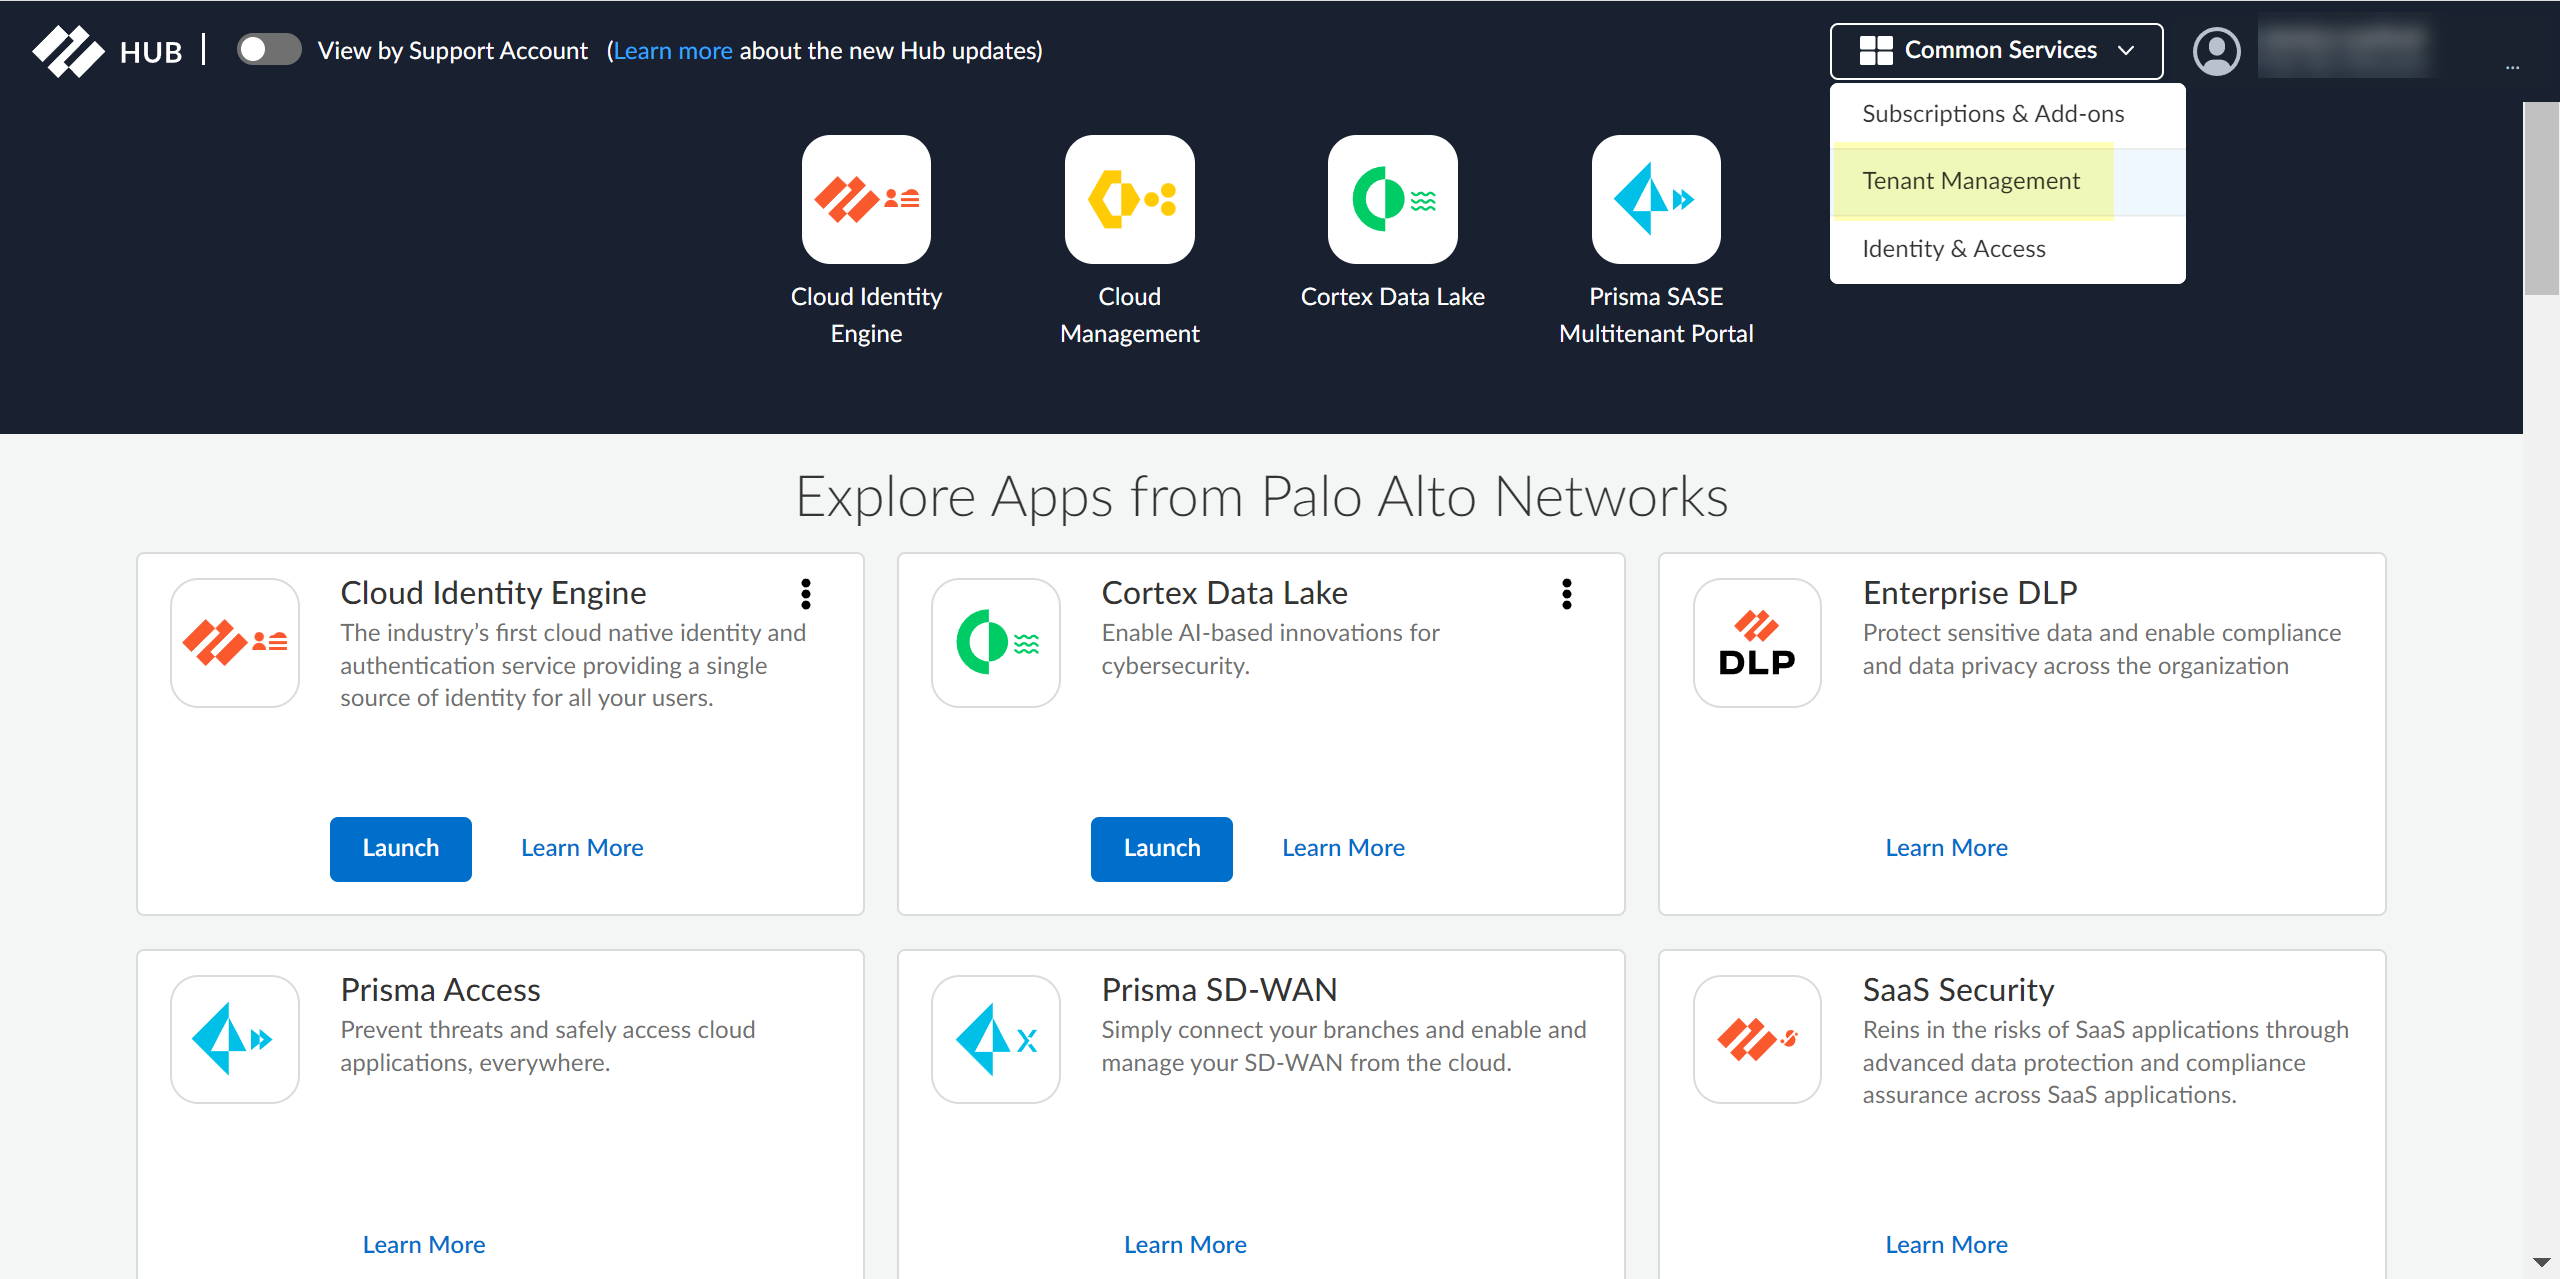
Task: Click the page vertical scrollbar thumb
Action: (2540, 200)
